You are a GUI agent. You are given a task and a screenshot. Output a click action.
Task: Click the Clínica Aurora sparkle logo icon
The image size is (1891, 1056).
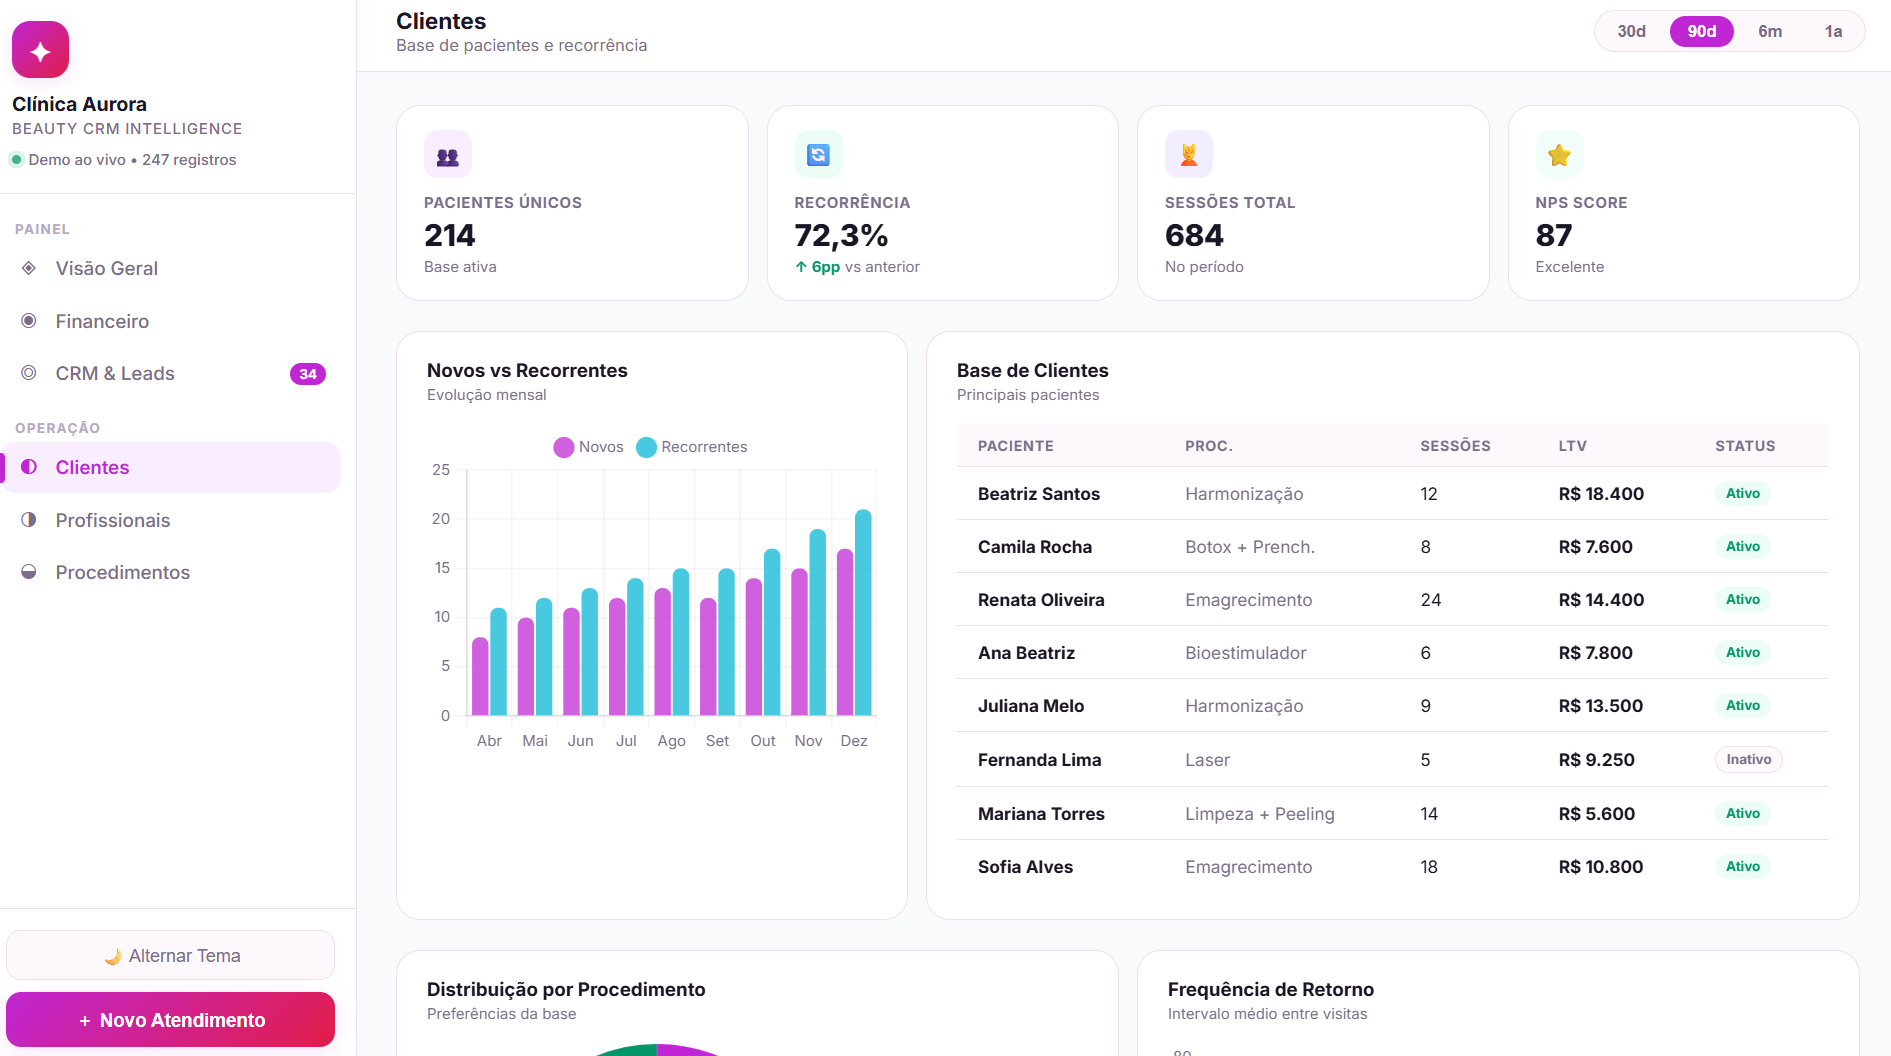click(x=40, y=50)
